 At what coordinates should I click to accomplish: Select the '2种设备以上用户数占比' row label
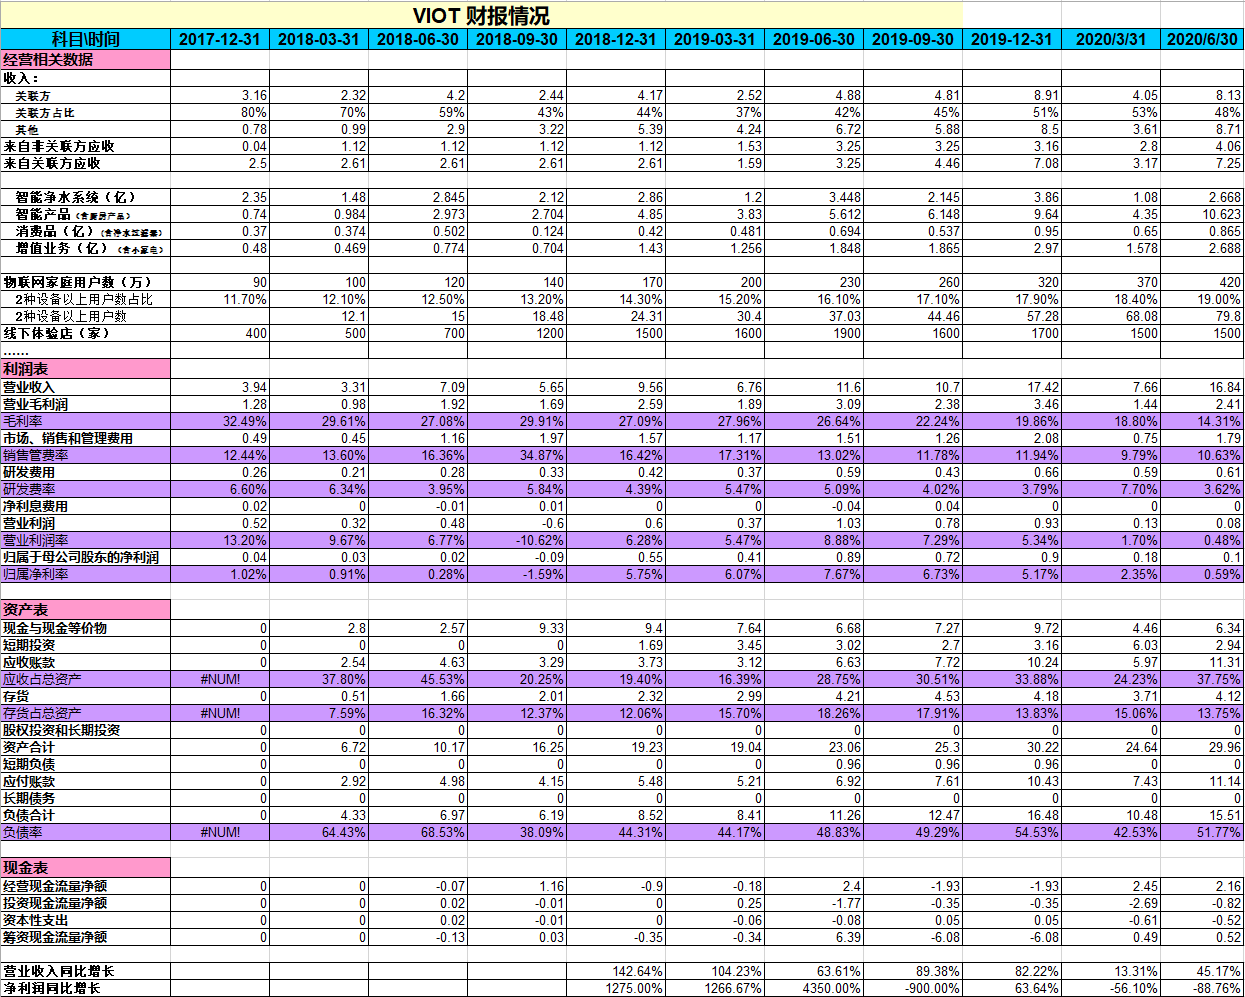pos(84,299)
